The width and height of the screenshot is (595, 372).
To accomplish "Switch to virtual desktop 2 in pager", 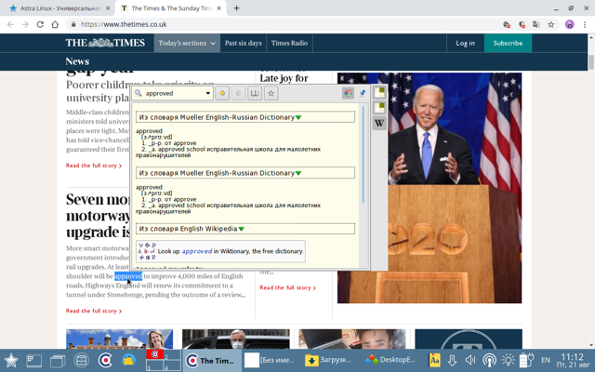I will (171, 356).
